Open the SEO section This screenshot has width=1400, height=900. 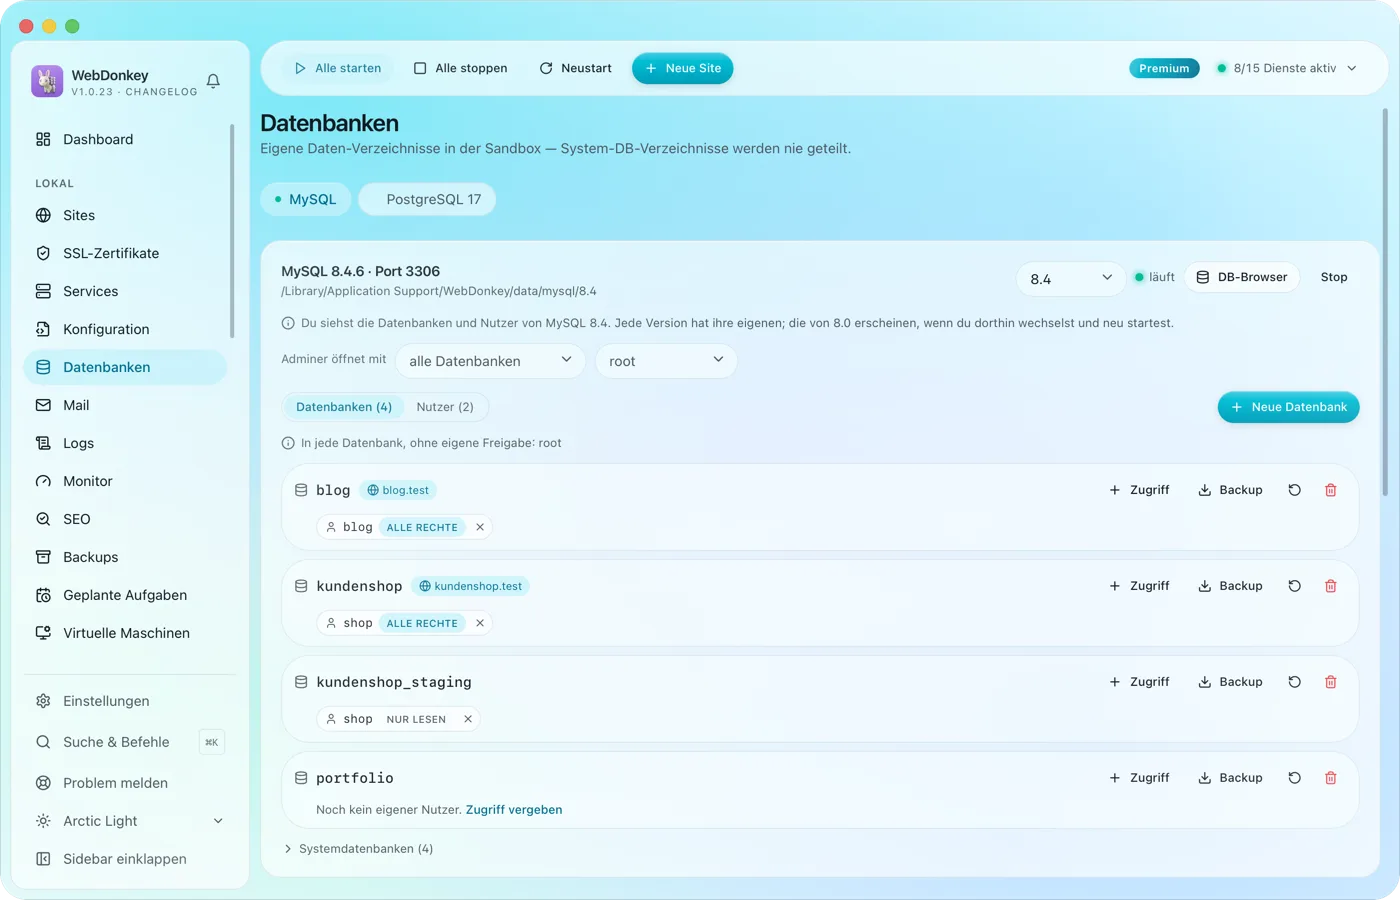click(125, 519)
